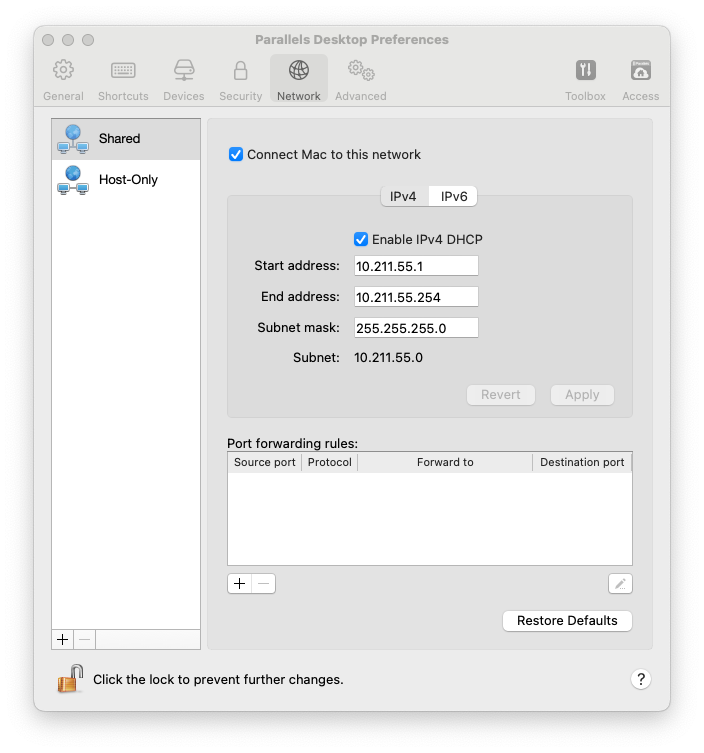This screenshot has width=704, height=753.
Task: Toggle Connect Mac to this network
Action: pyautogui.click(x=236, y=155)
